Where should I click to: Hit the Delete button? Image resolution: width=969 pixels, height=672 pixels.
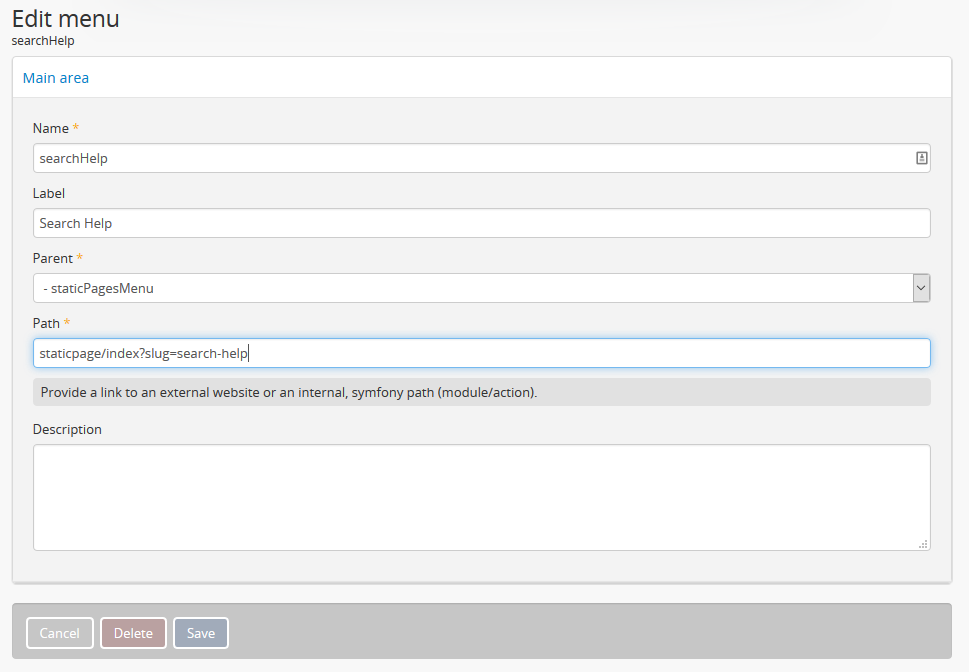pos(133,633)
